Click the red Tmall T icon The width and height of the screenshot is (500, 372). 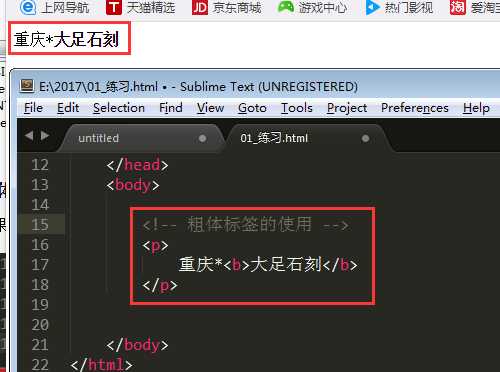[x=114, y=7]
